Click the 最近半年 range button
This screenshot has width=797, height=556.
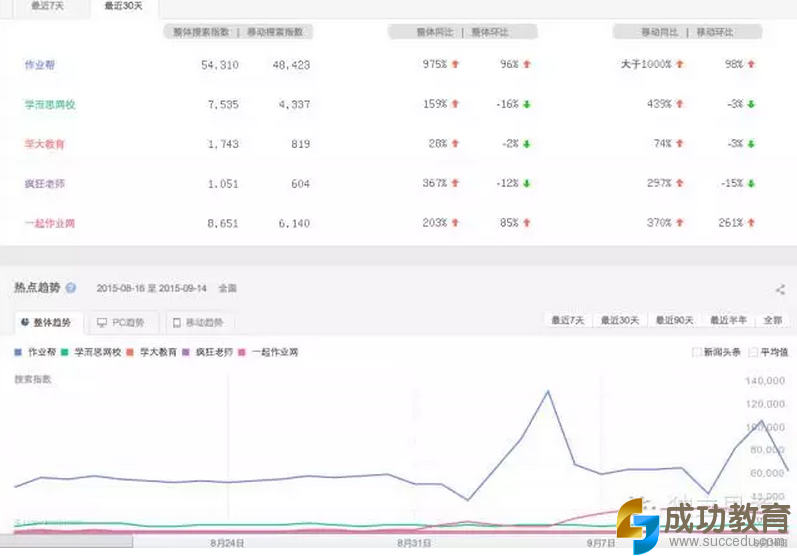tap(730, 320)
